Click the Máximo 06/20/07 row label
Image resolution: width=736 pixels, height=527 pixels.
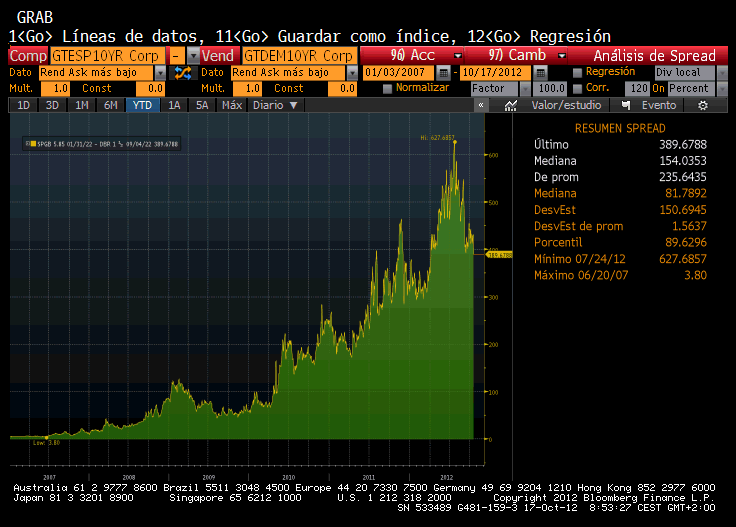click(x=581, y=275)
